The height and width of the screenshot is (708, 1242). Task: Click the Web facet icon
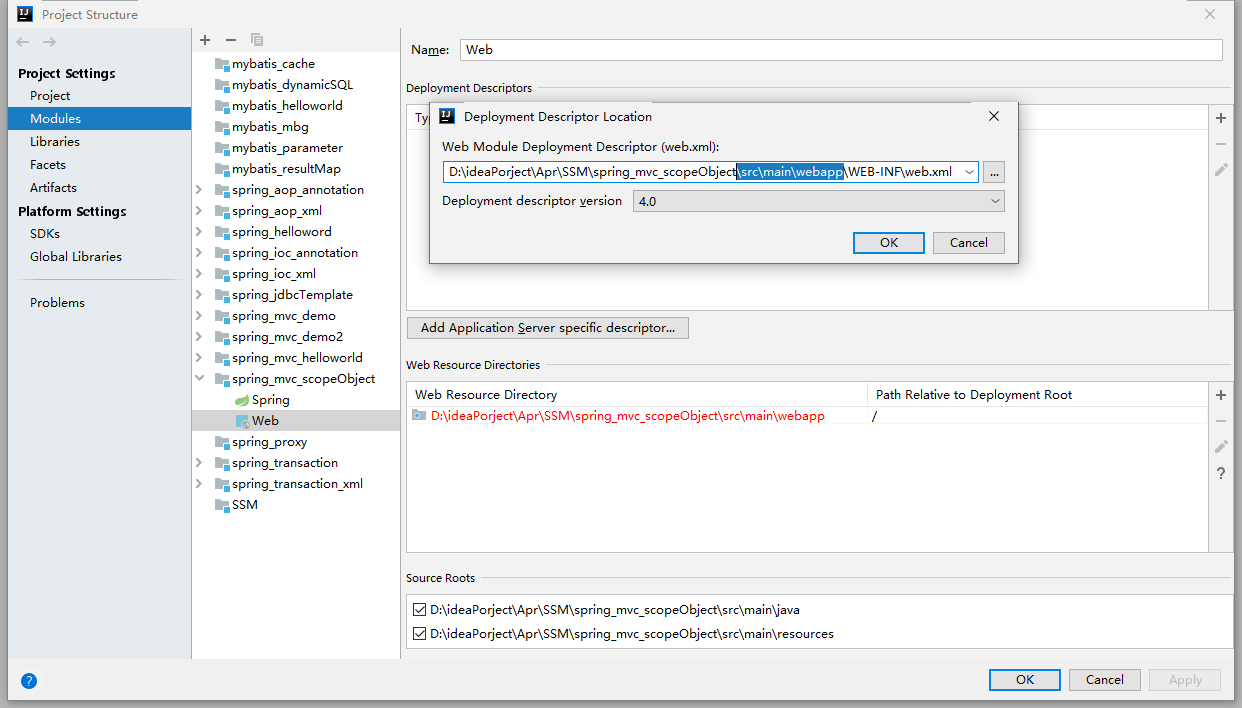tap(242, 421)
